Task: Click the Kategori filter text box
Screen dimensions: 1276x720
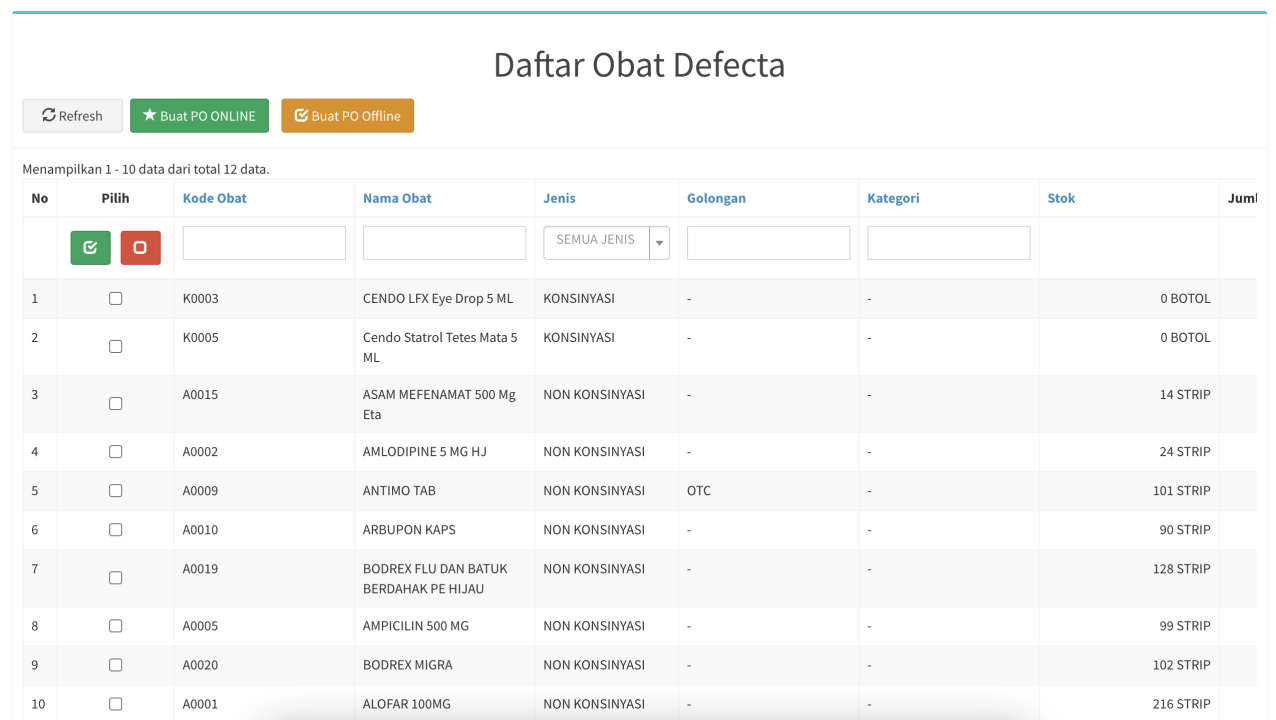Action: click(948, 243)
